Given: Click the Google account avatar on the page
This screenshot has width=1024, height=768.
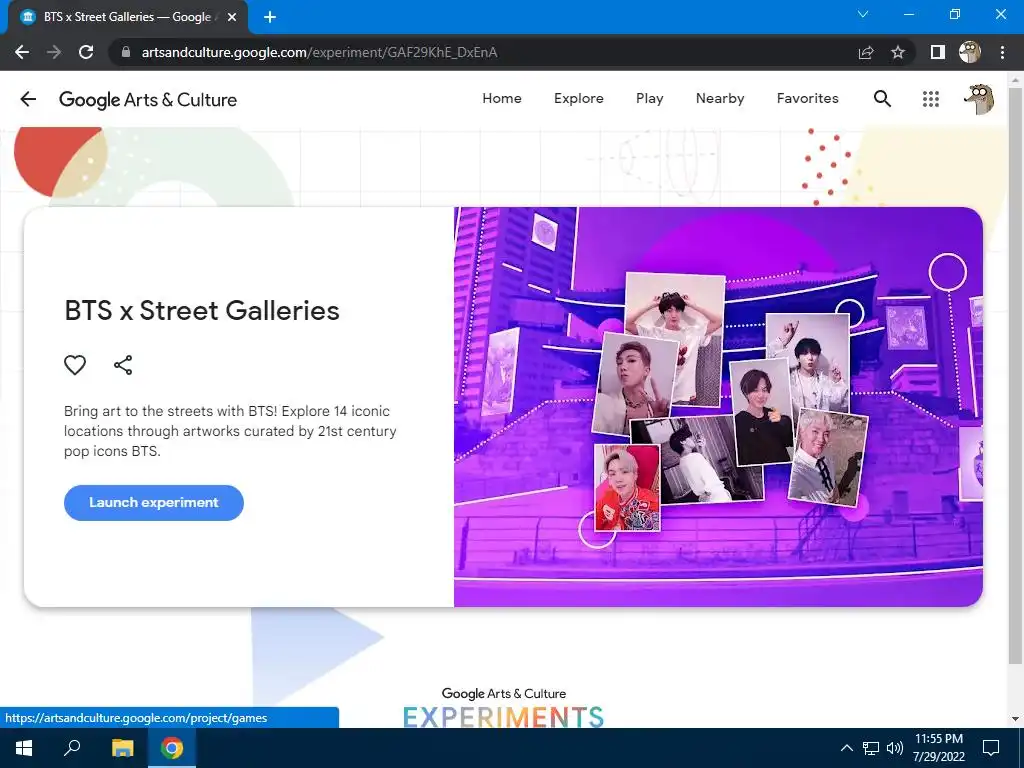Looking at the screenshot, I should pos(979,99).
